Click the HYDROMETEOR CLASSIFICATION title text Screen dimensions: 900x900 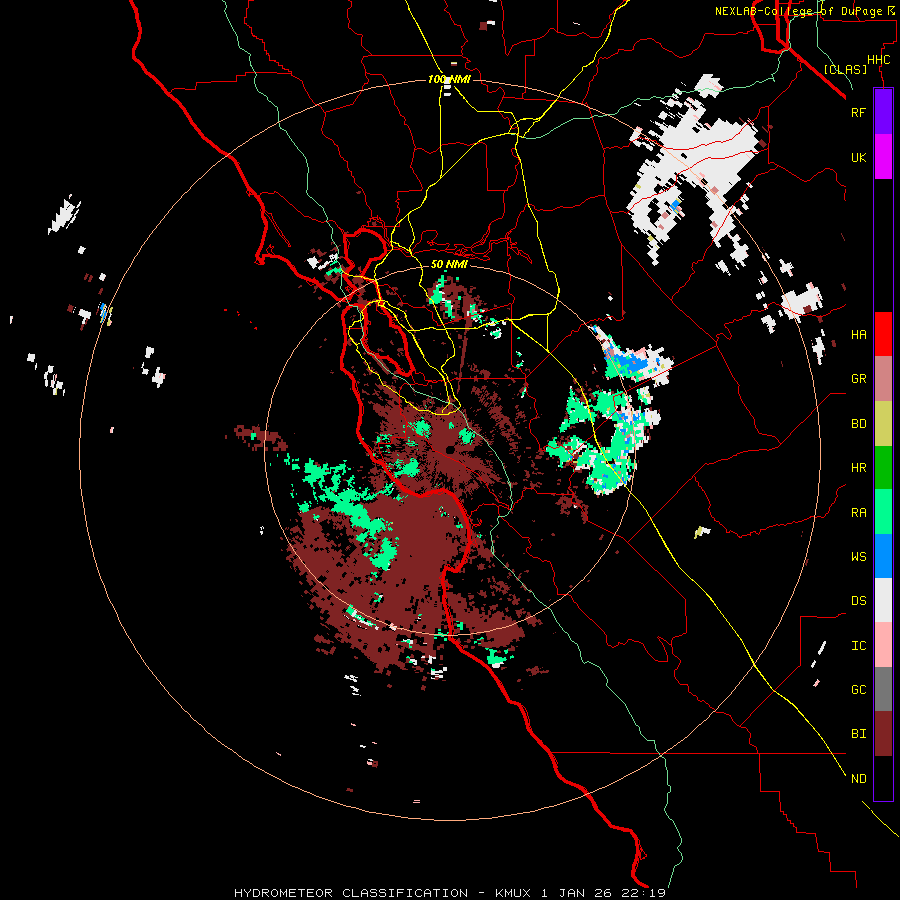(351, 893)
